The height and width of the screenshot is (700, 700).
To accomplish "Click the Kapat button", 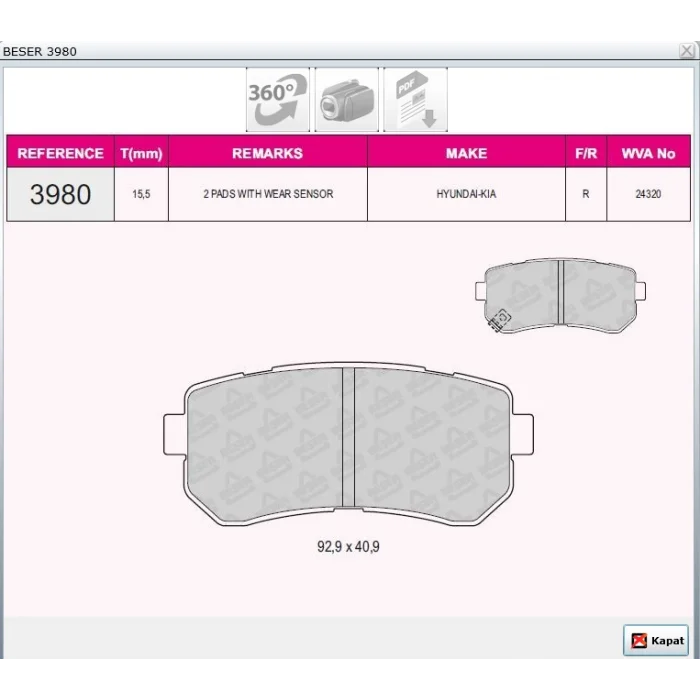I will point(656,640).
